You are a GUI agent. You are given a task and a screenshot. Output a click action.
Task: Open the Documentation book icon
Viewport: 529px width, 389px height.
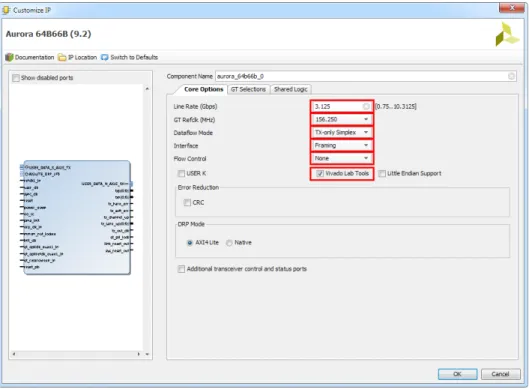point(9,57)
